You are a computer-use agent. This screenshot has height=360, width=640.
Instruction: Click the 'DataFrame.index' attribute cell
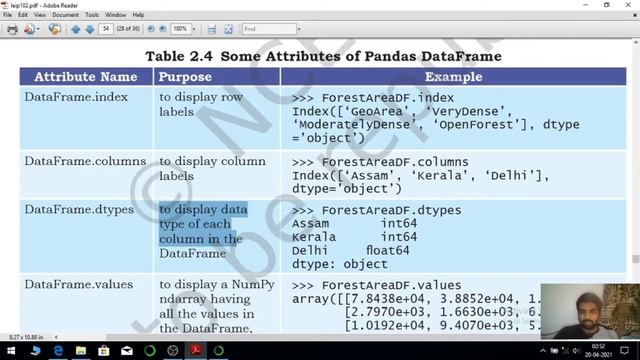pos(76,97)
